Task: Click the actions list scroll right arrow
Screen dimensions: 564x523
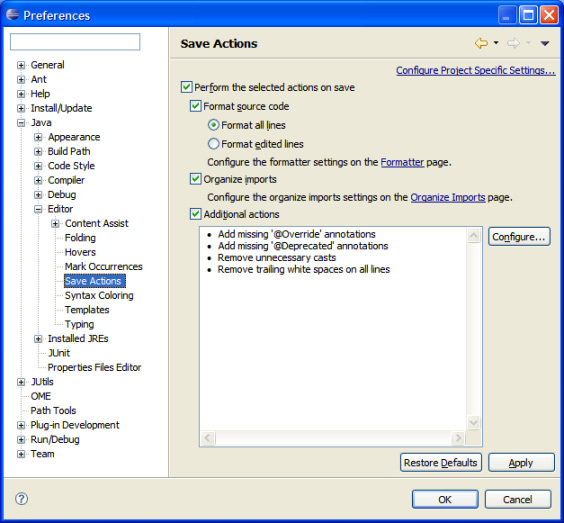Action: 458,438
